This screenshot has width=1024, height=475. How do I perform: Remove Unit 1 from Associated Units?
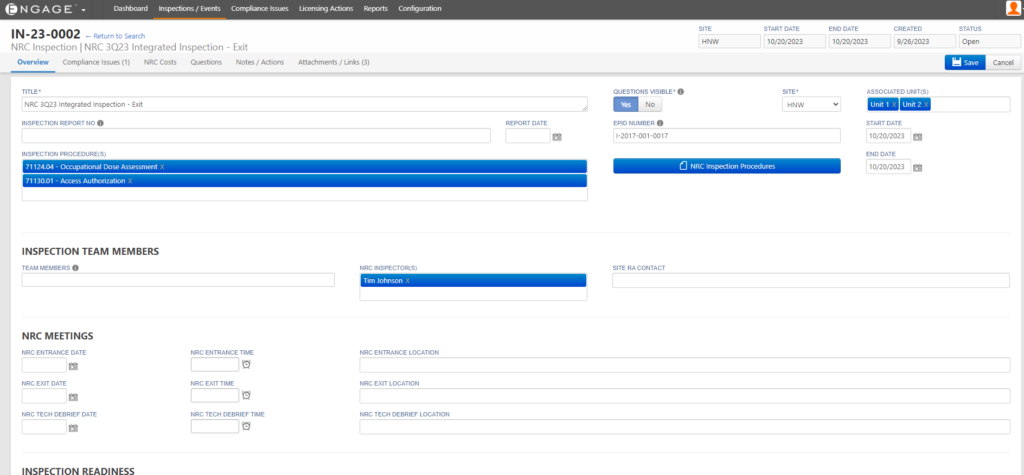[x=893, y=105]
